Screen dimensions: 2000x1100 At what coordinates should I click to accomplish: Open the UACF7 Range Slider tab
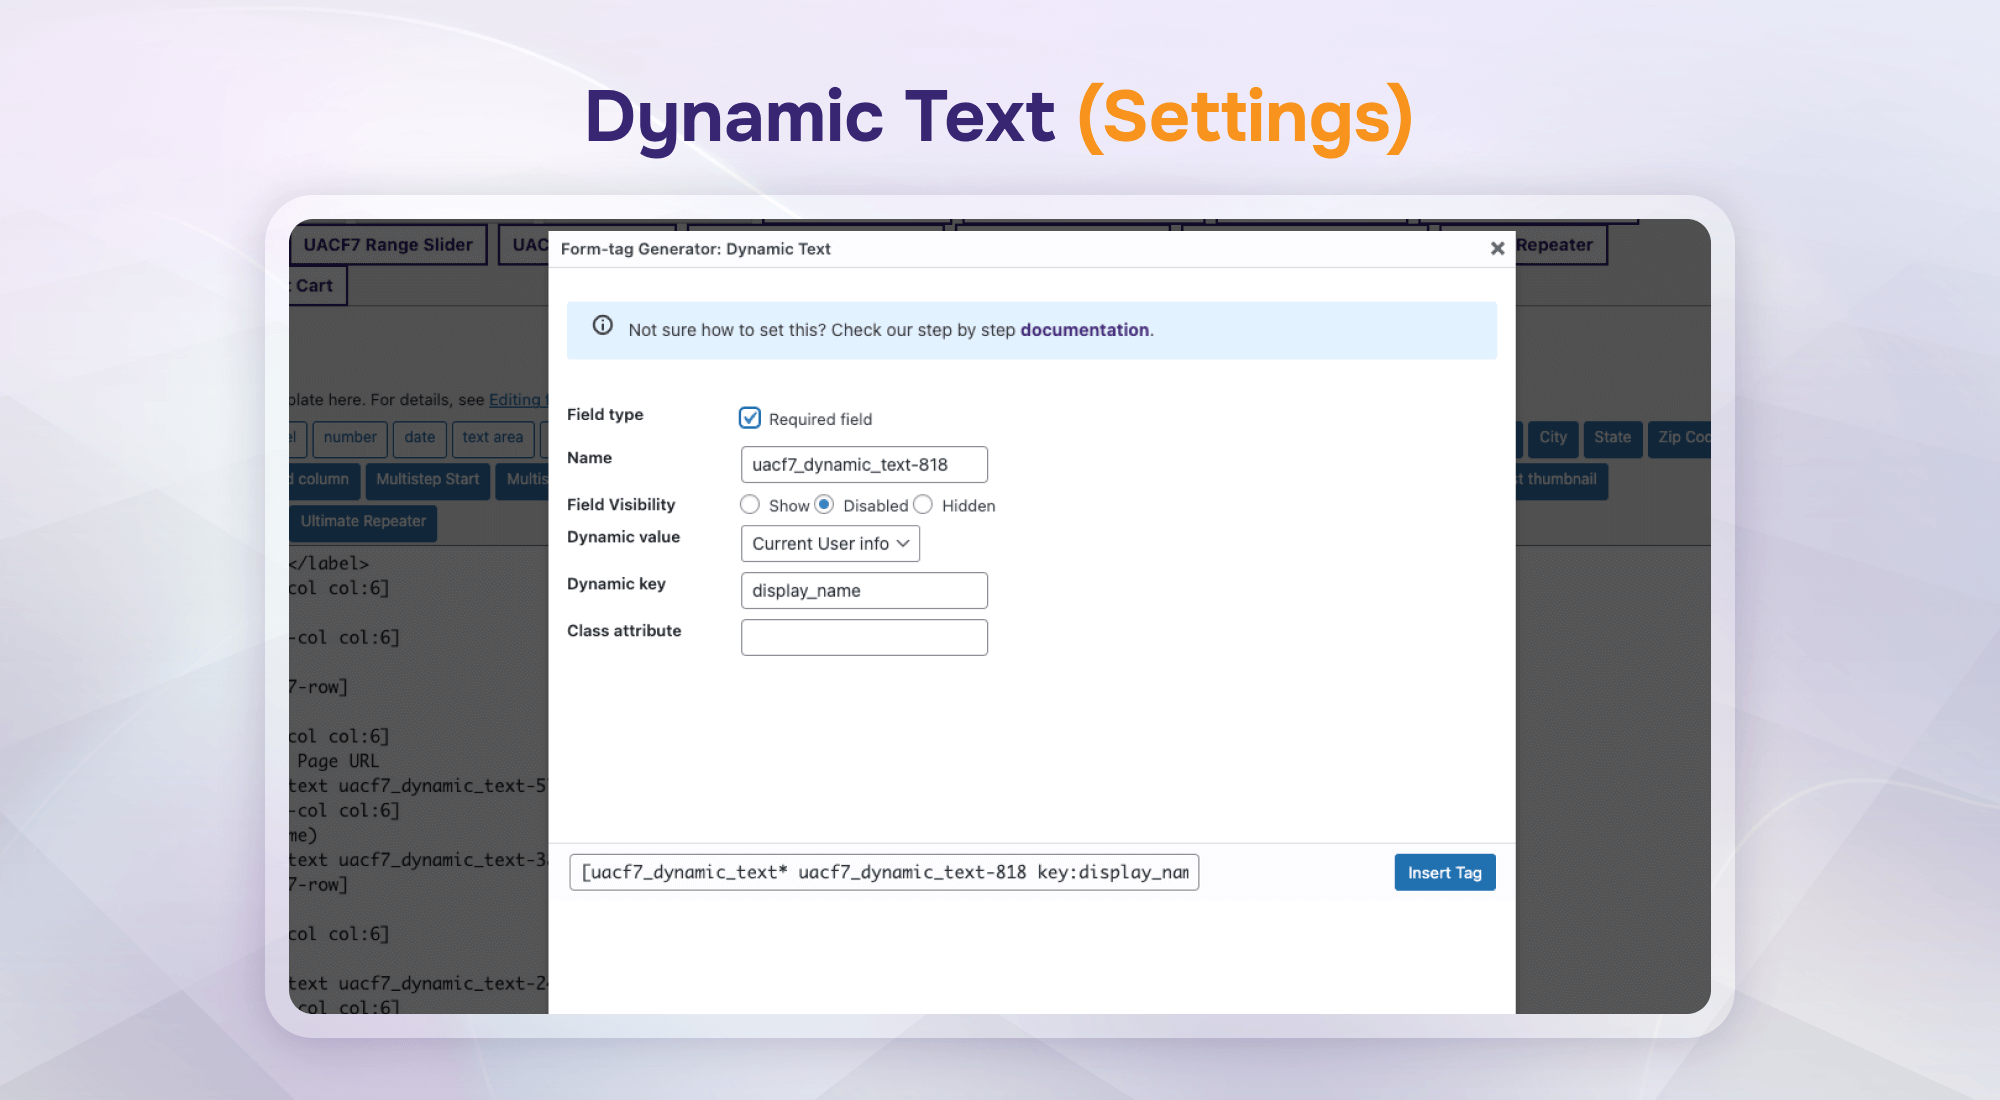coord(388,245)
